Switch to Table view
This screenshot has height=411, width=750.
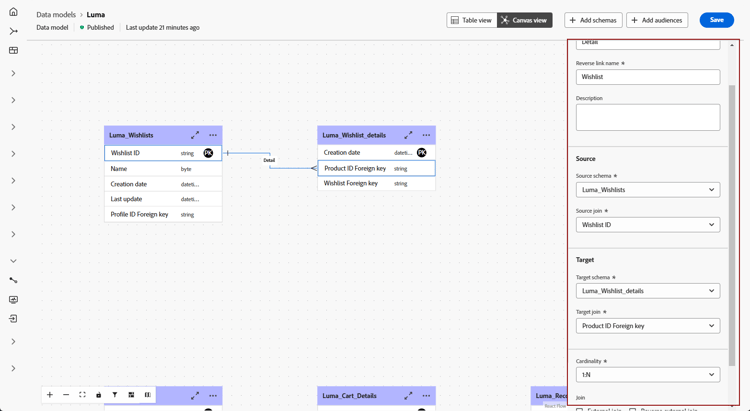472,20
